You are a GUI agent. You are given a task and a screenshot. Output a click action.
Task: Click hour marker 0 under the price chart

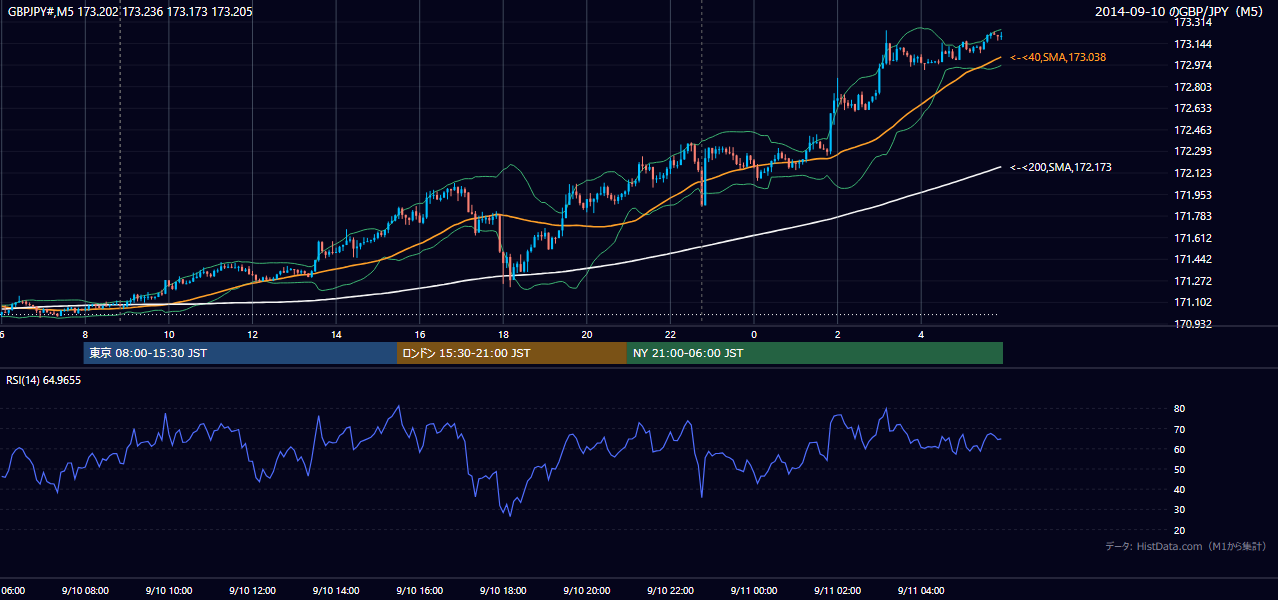754,334
